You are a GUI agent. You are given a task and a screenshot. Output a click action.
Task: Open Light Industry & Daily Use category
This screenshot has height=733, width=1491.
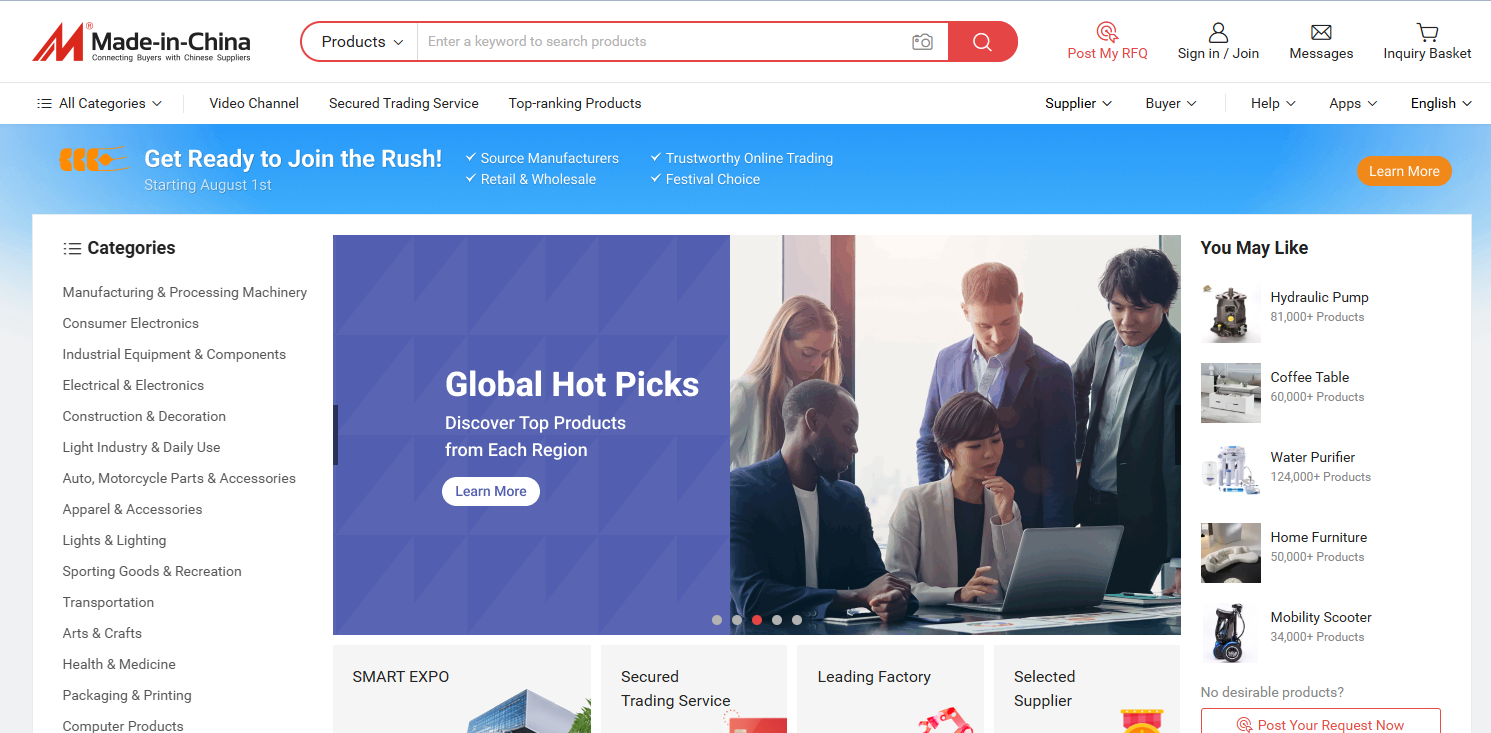141,447
